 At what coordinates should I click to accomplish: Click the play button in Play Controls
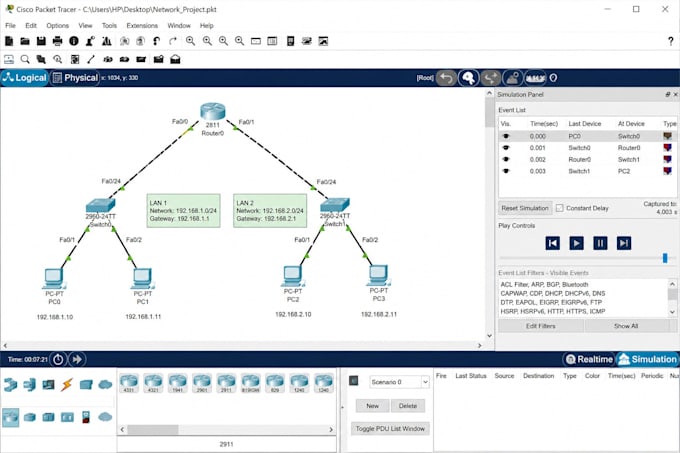576,243
